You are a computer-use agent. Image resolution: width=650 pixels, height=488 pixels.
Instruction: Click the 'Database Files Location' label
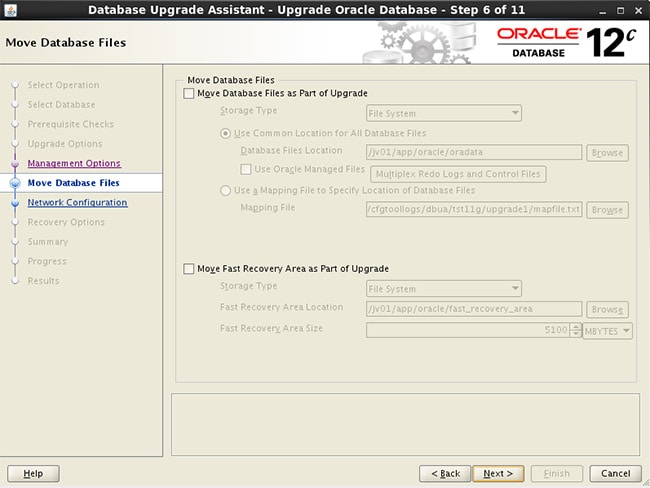(x=291, y=151)
